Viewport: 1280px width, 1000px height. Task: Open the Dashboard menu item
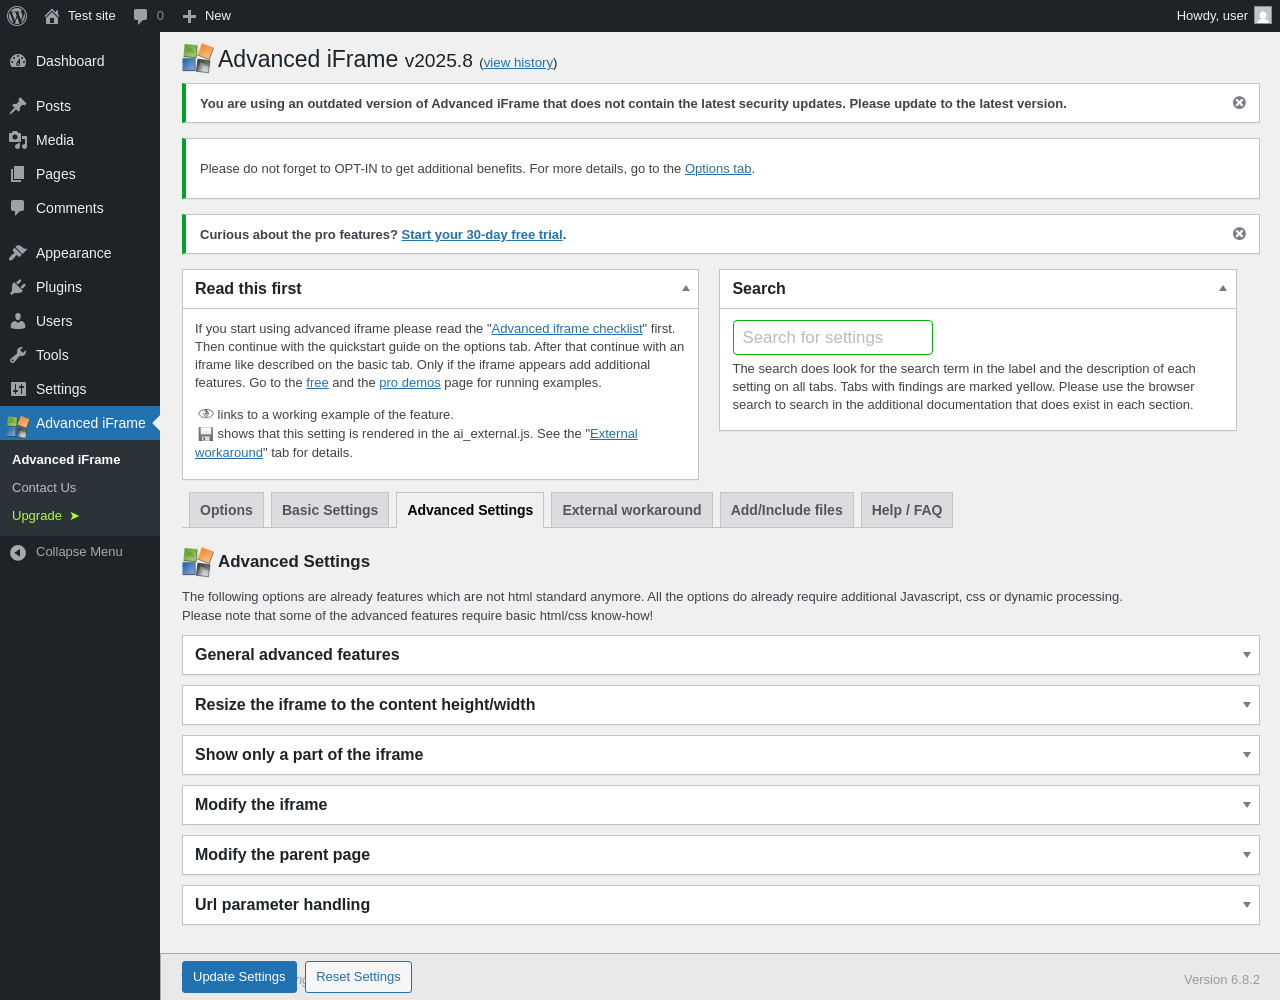pos(80,61)
